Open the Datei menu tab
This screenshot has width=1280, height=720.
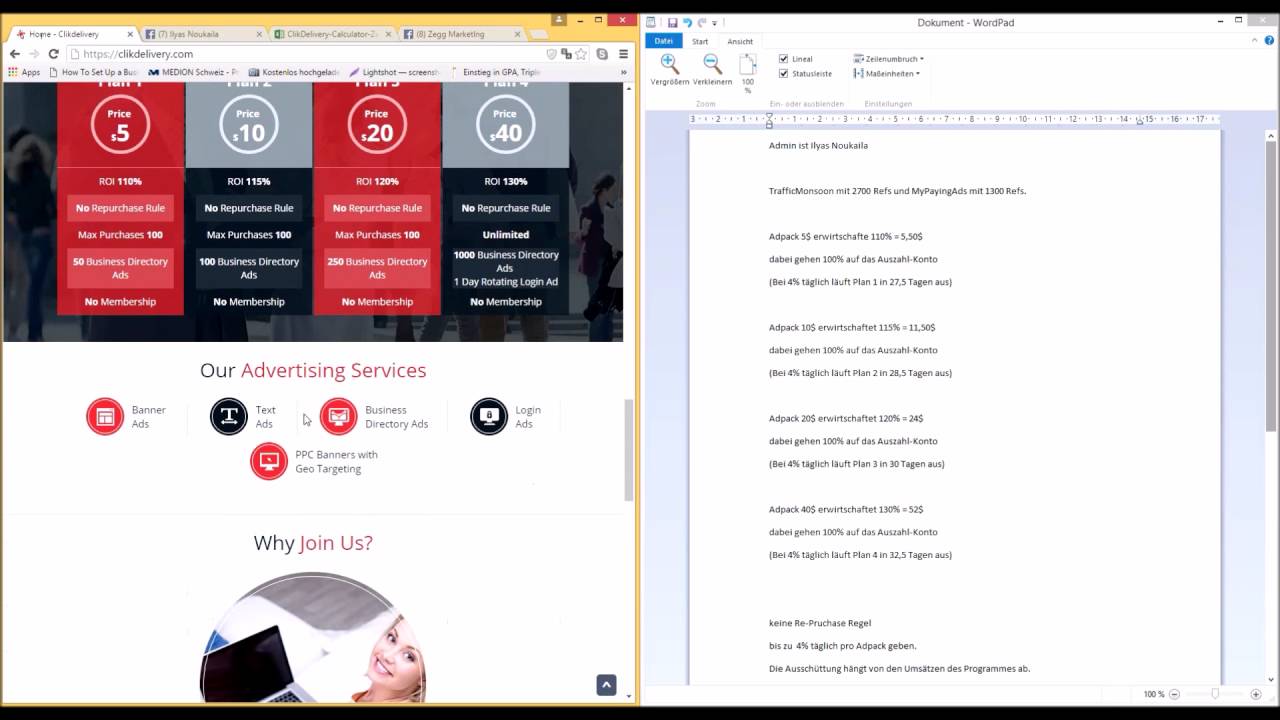tap(663, 41)
